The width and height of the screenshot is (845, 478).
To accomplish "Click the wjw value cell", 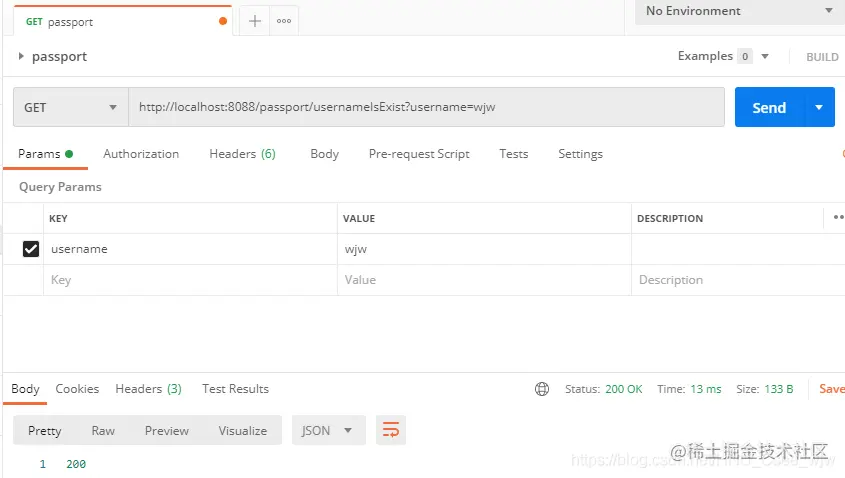I will [484, 249].
